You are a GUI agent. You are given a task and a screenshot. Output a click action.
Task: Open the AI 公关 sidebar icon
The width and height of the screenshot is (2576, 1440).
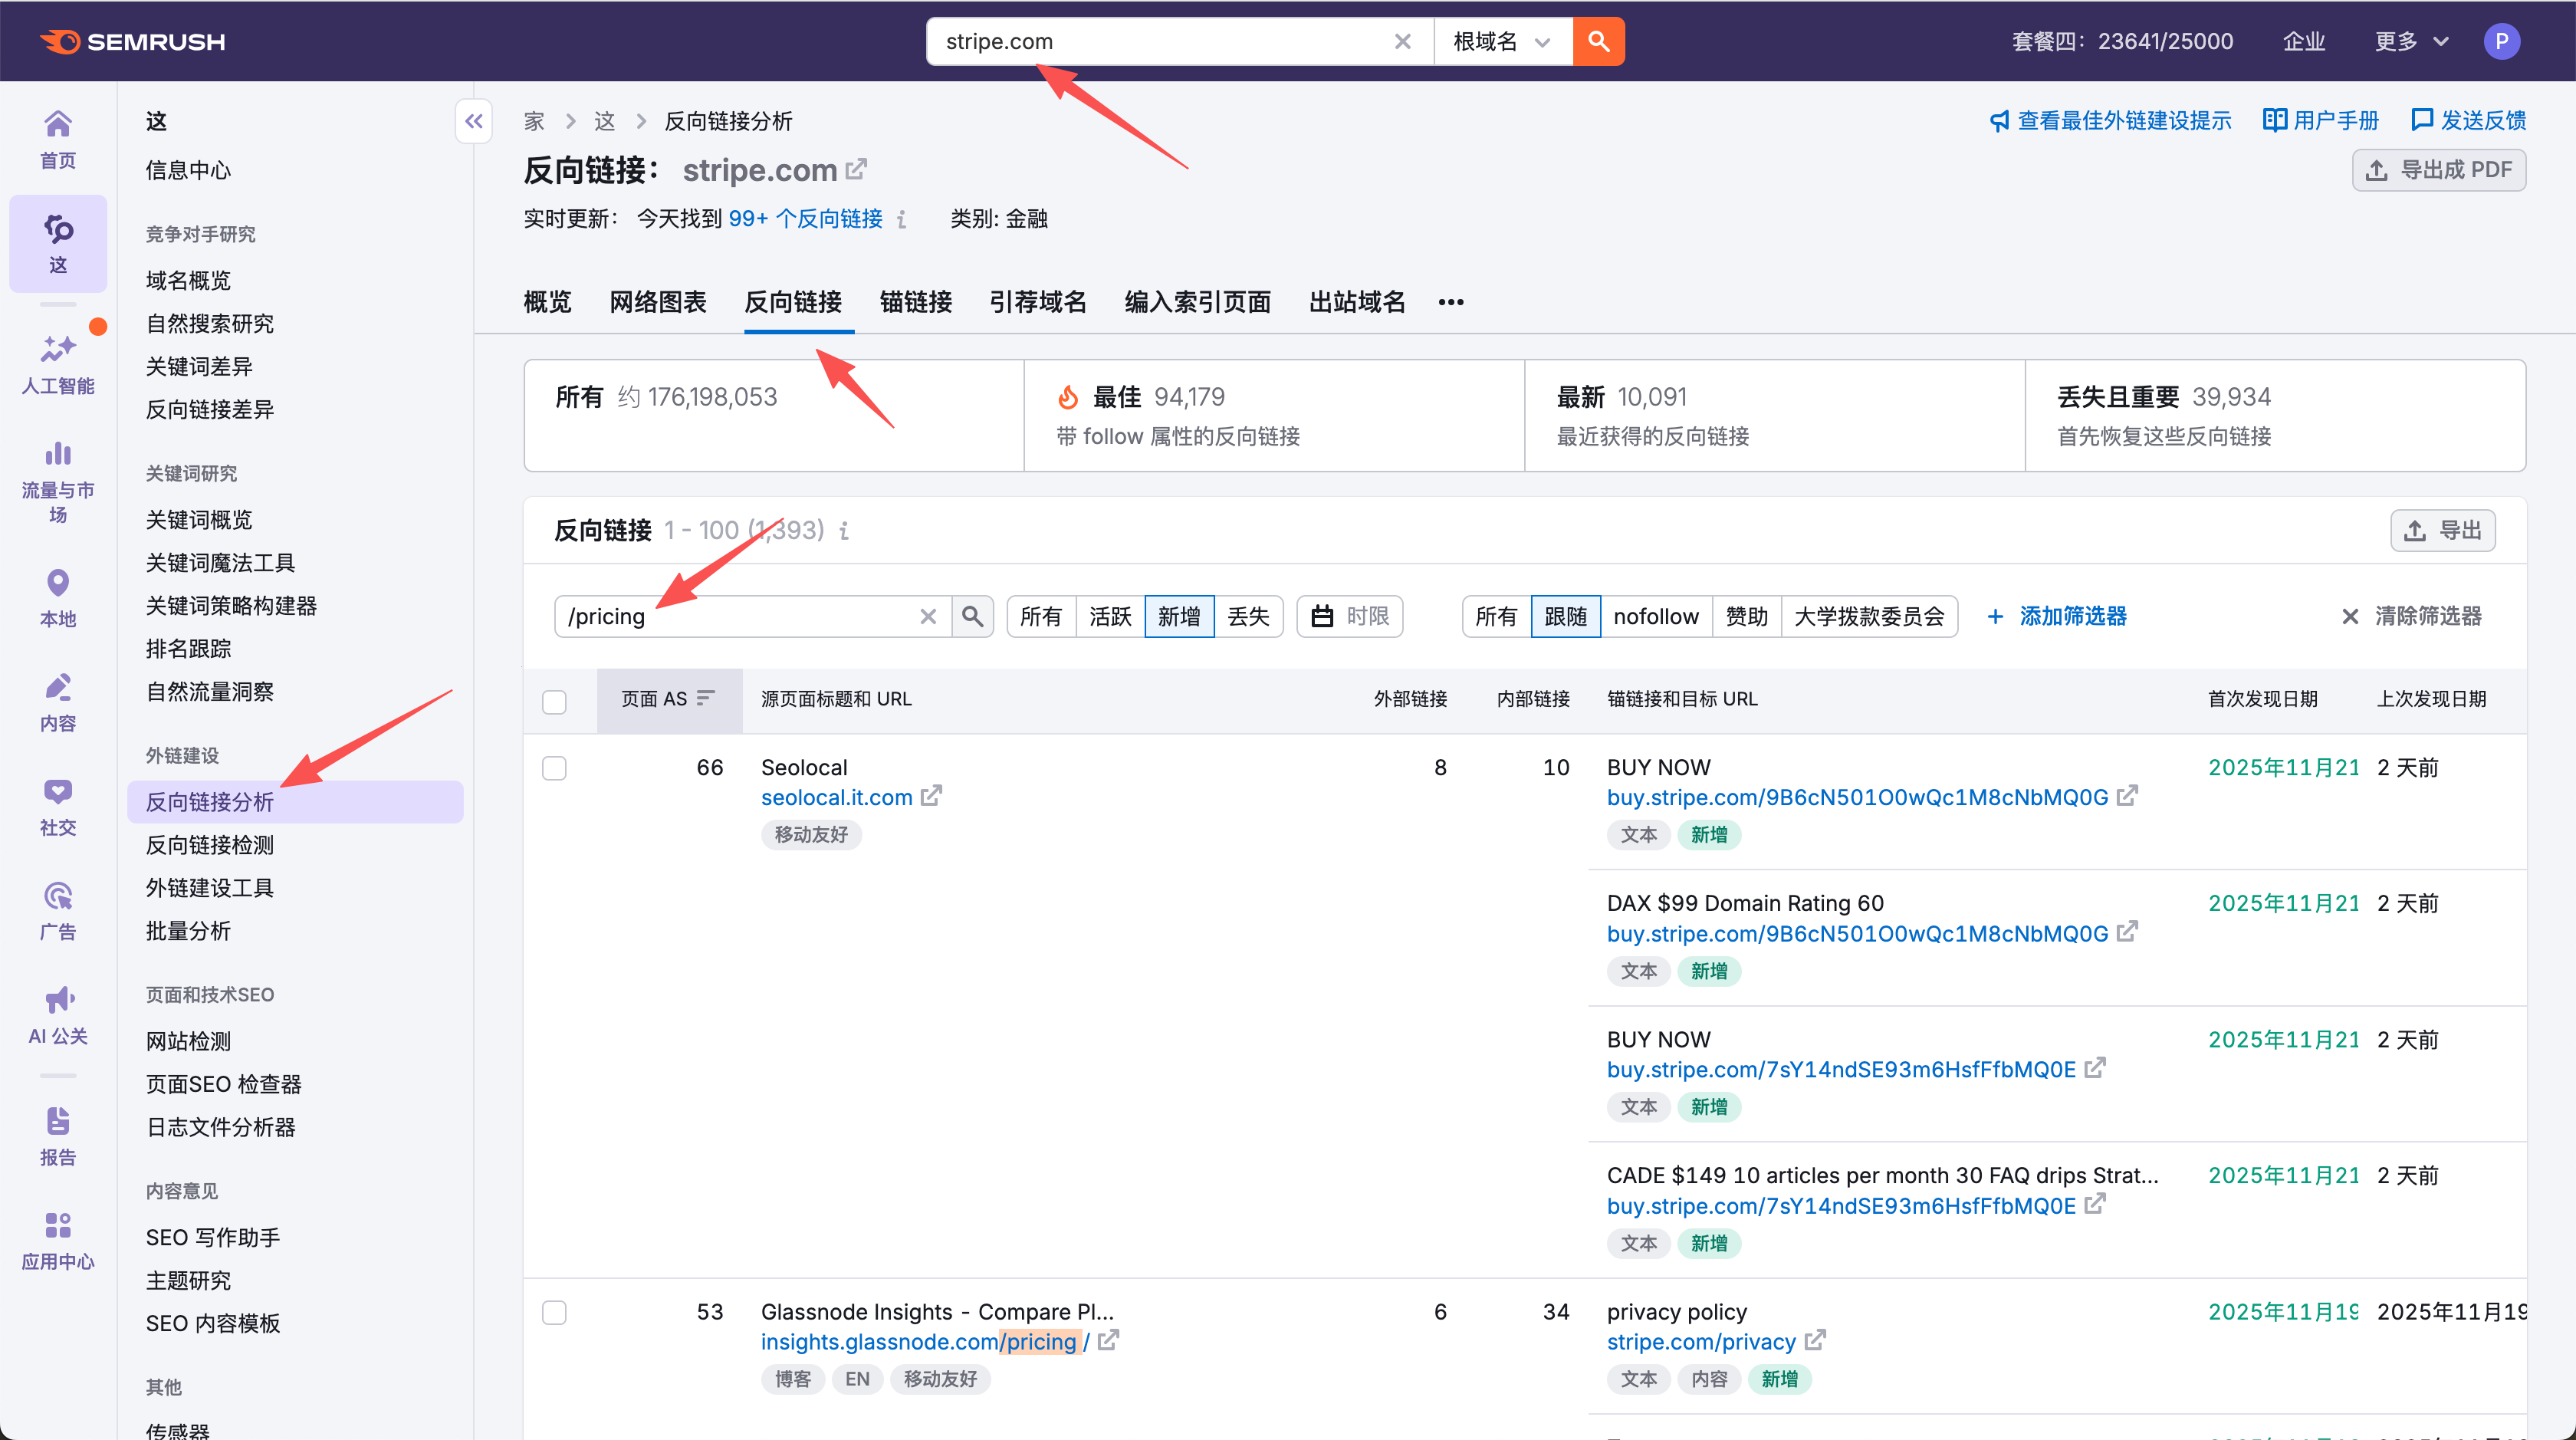click(57, 1013)
